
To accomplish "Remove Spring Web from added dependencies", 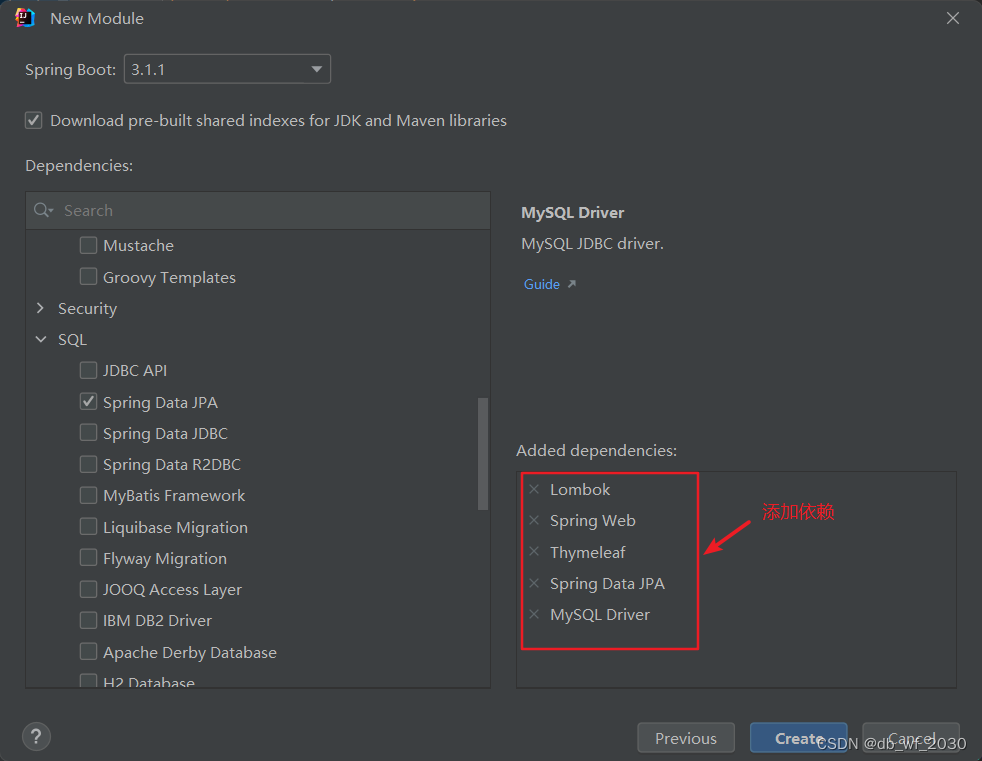I will click(x=534, y=520).
